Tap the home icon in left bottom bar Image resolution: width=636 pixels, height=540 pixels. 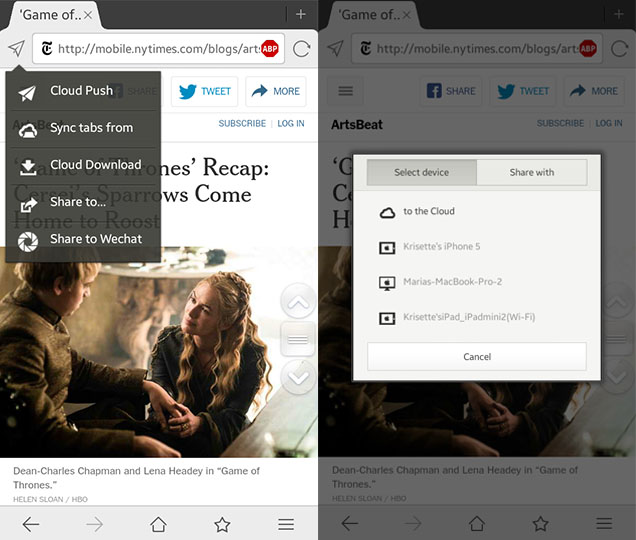coord(158,524)
